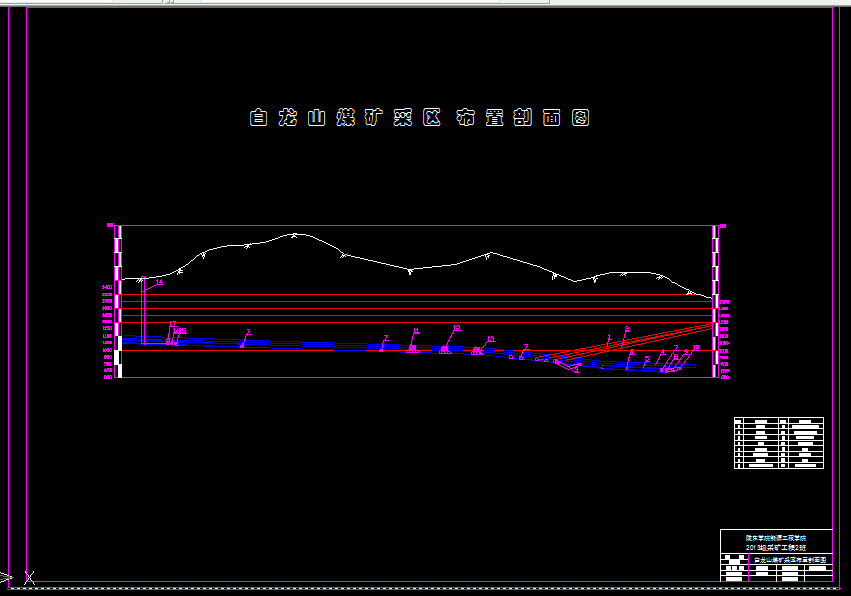Select callout number 3 below the coal seam
This screenshot has width=851, height=596.
pyautogui.click(x=577, y=369)
